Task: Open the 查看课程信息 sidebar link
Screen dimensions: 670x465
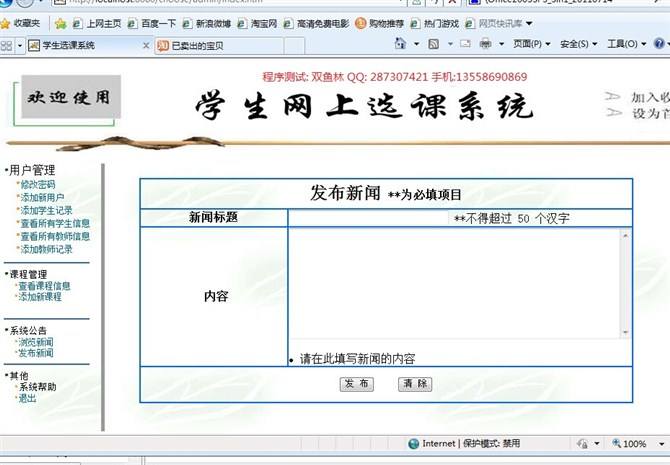Action: tap(44, 286)
